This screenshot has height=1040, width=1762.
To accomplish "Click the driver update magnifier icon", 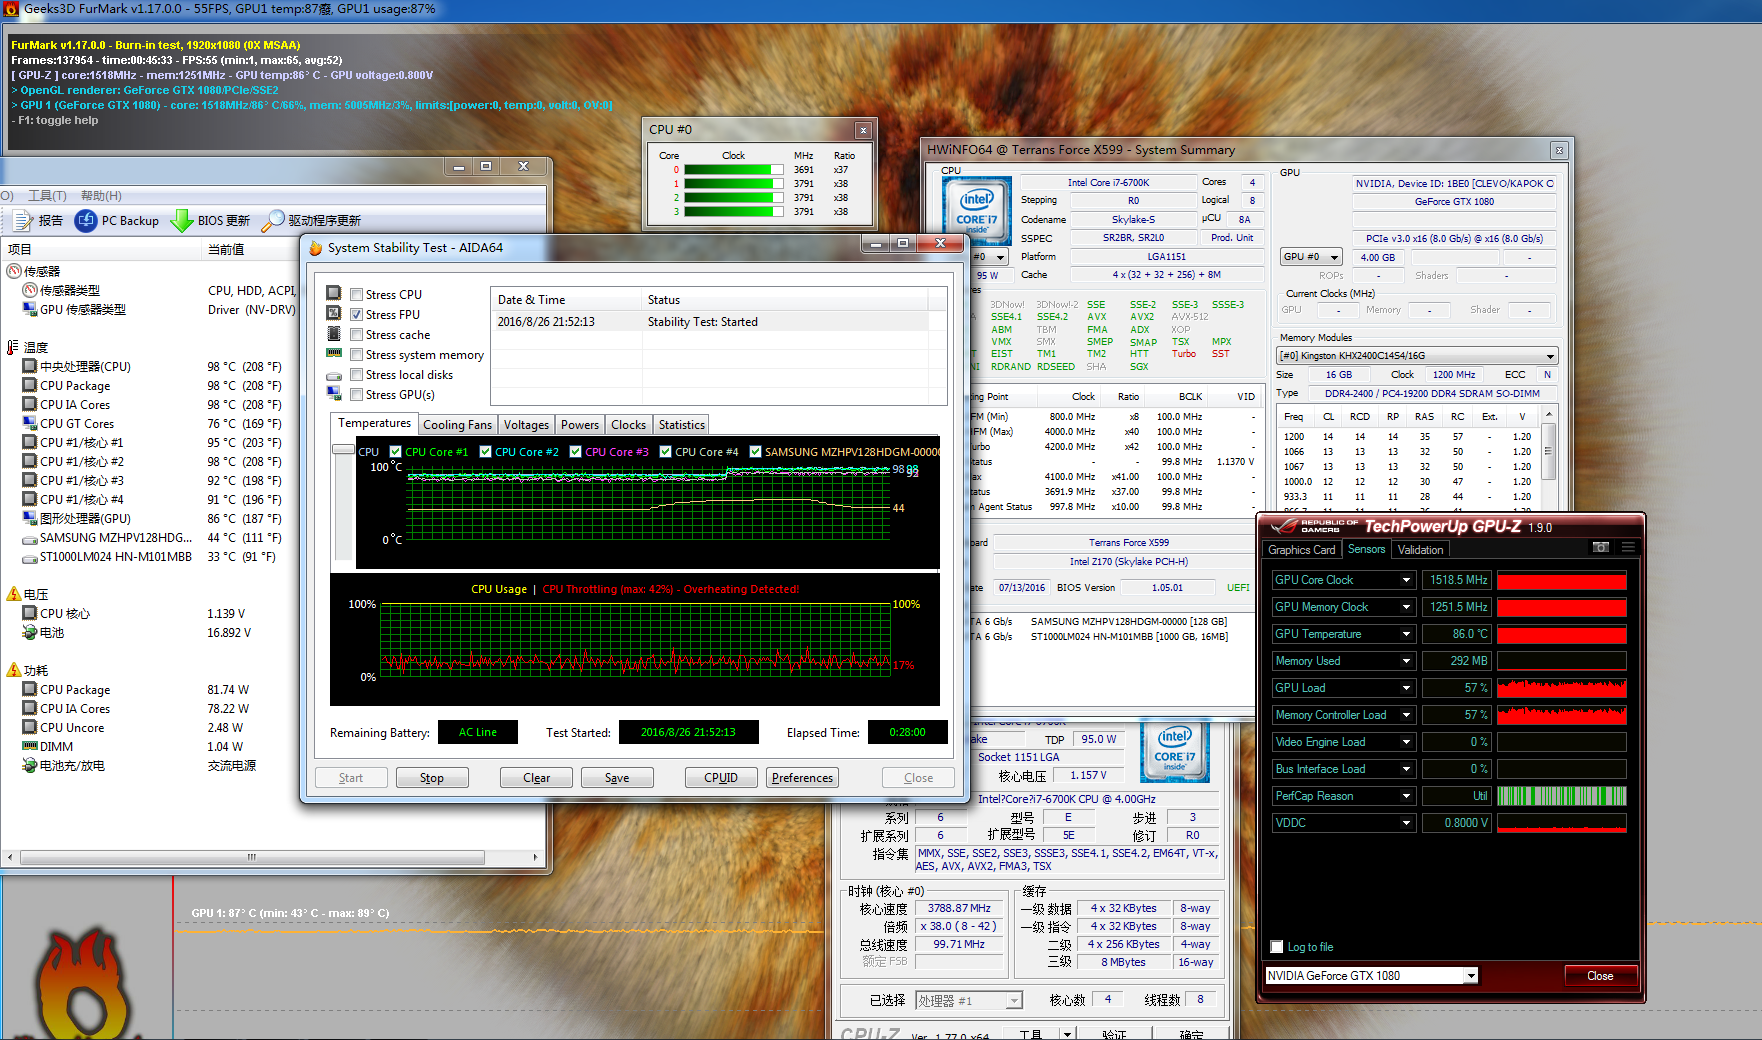I will (272, 220).
